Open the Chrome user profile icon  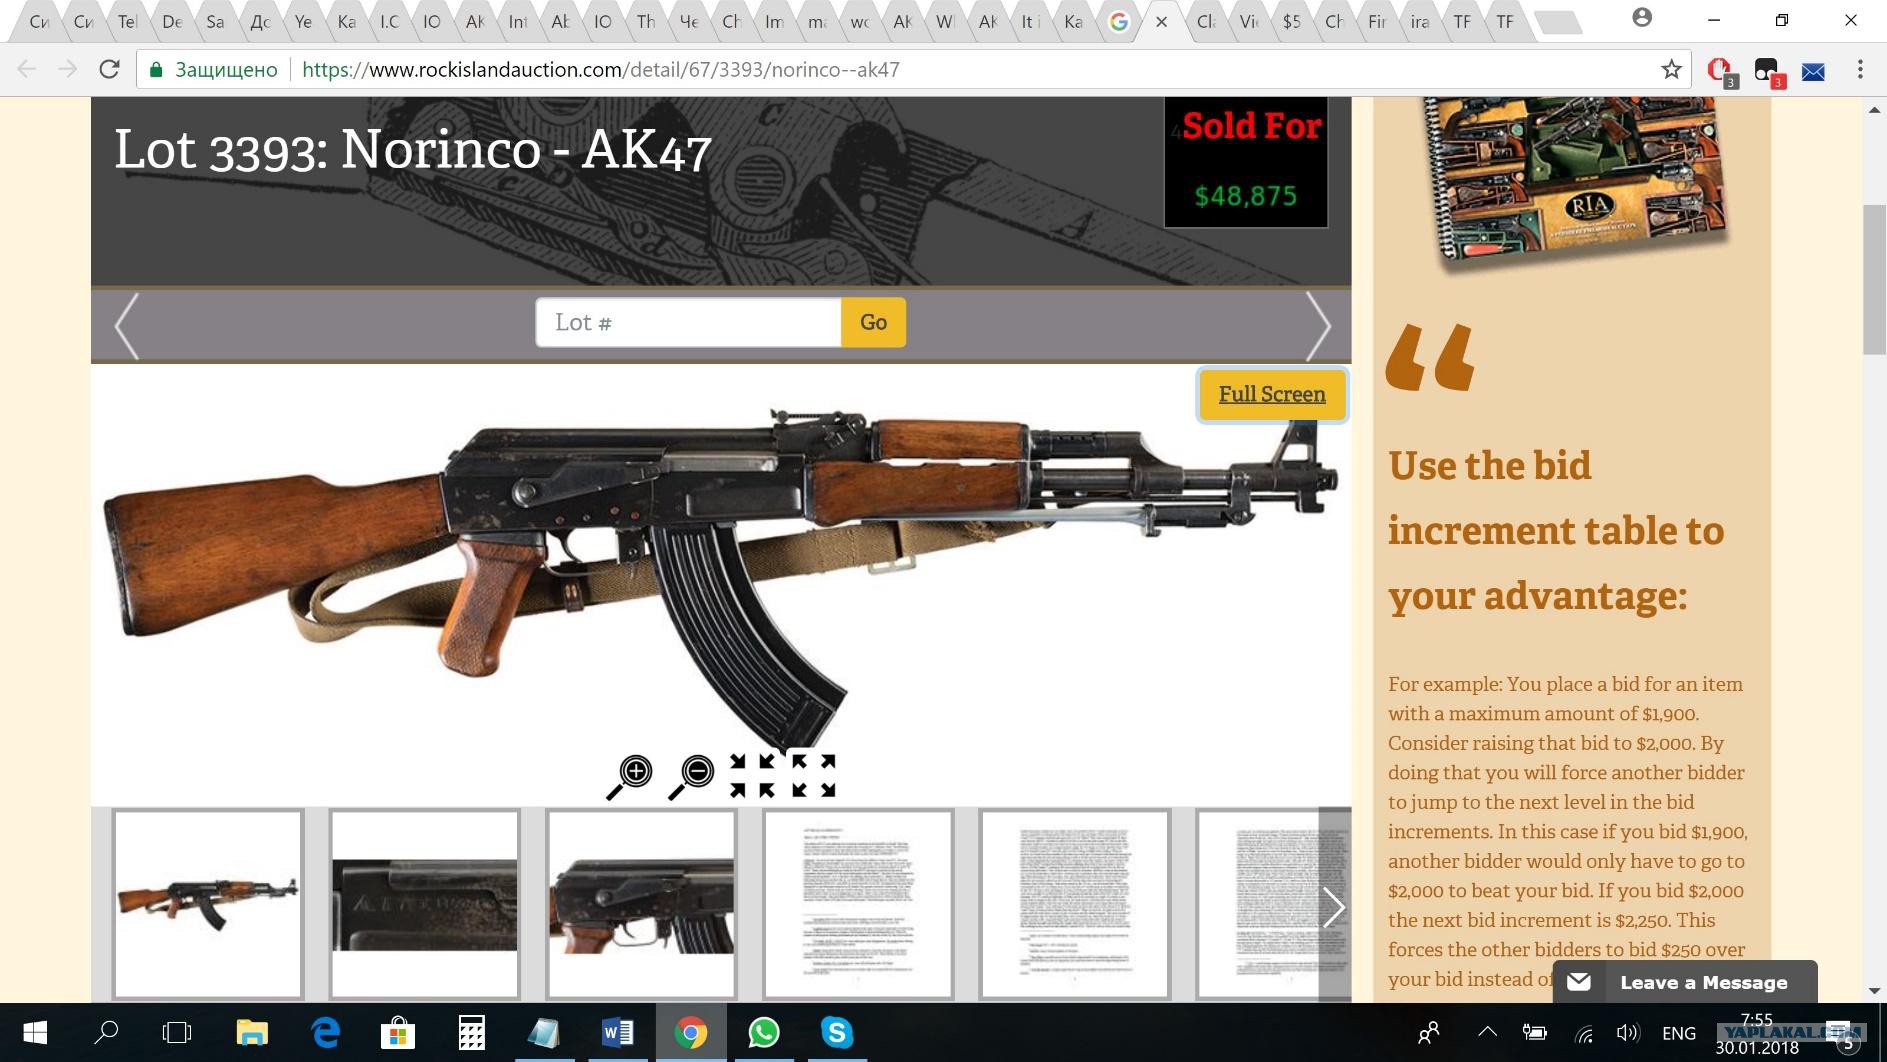(1642, 18)
